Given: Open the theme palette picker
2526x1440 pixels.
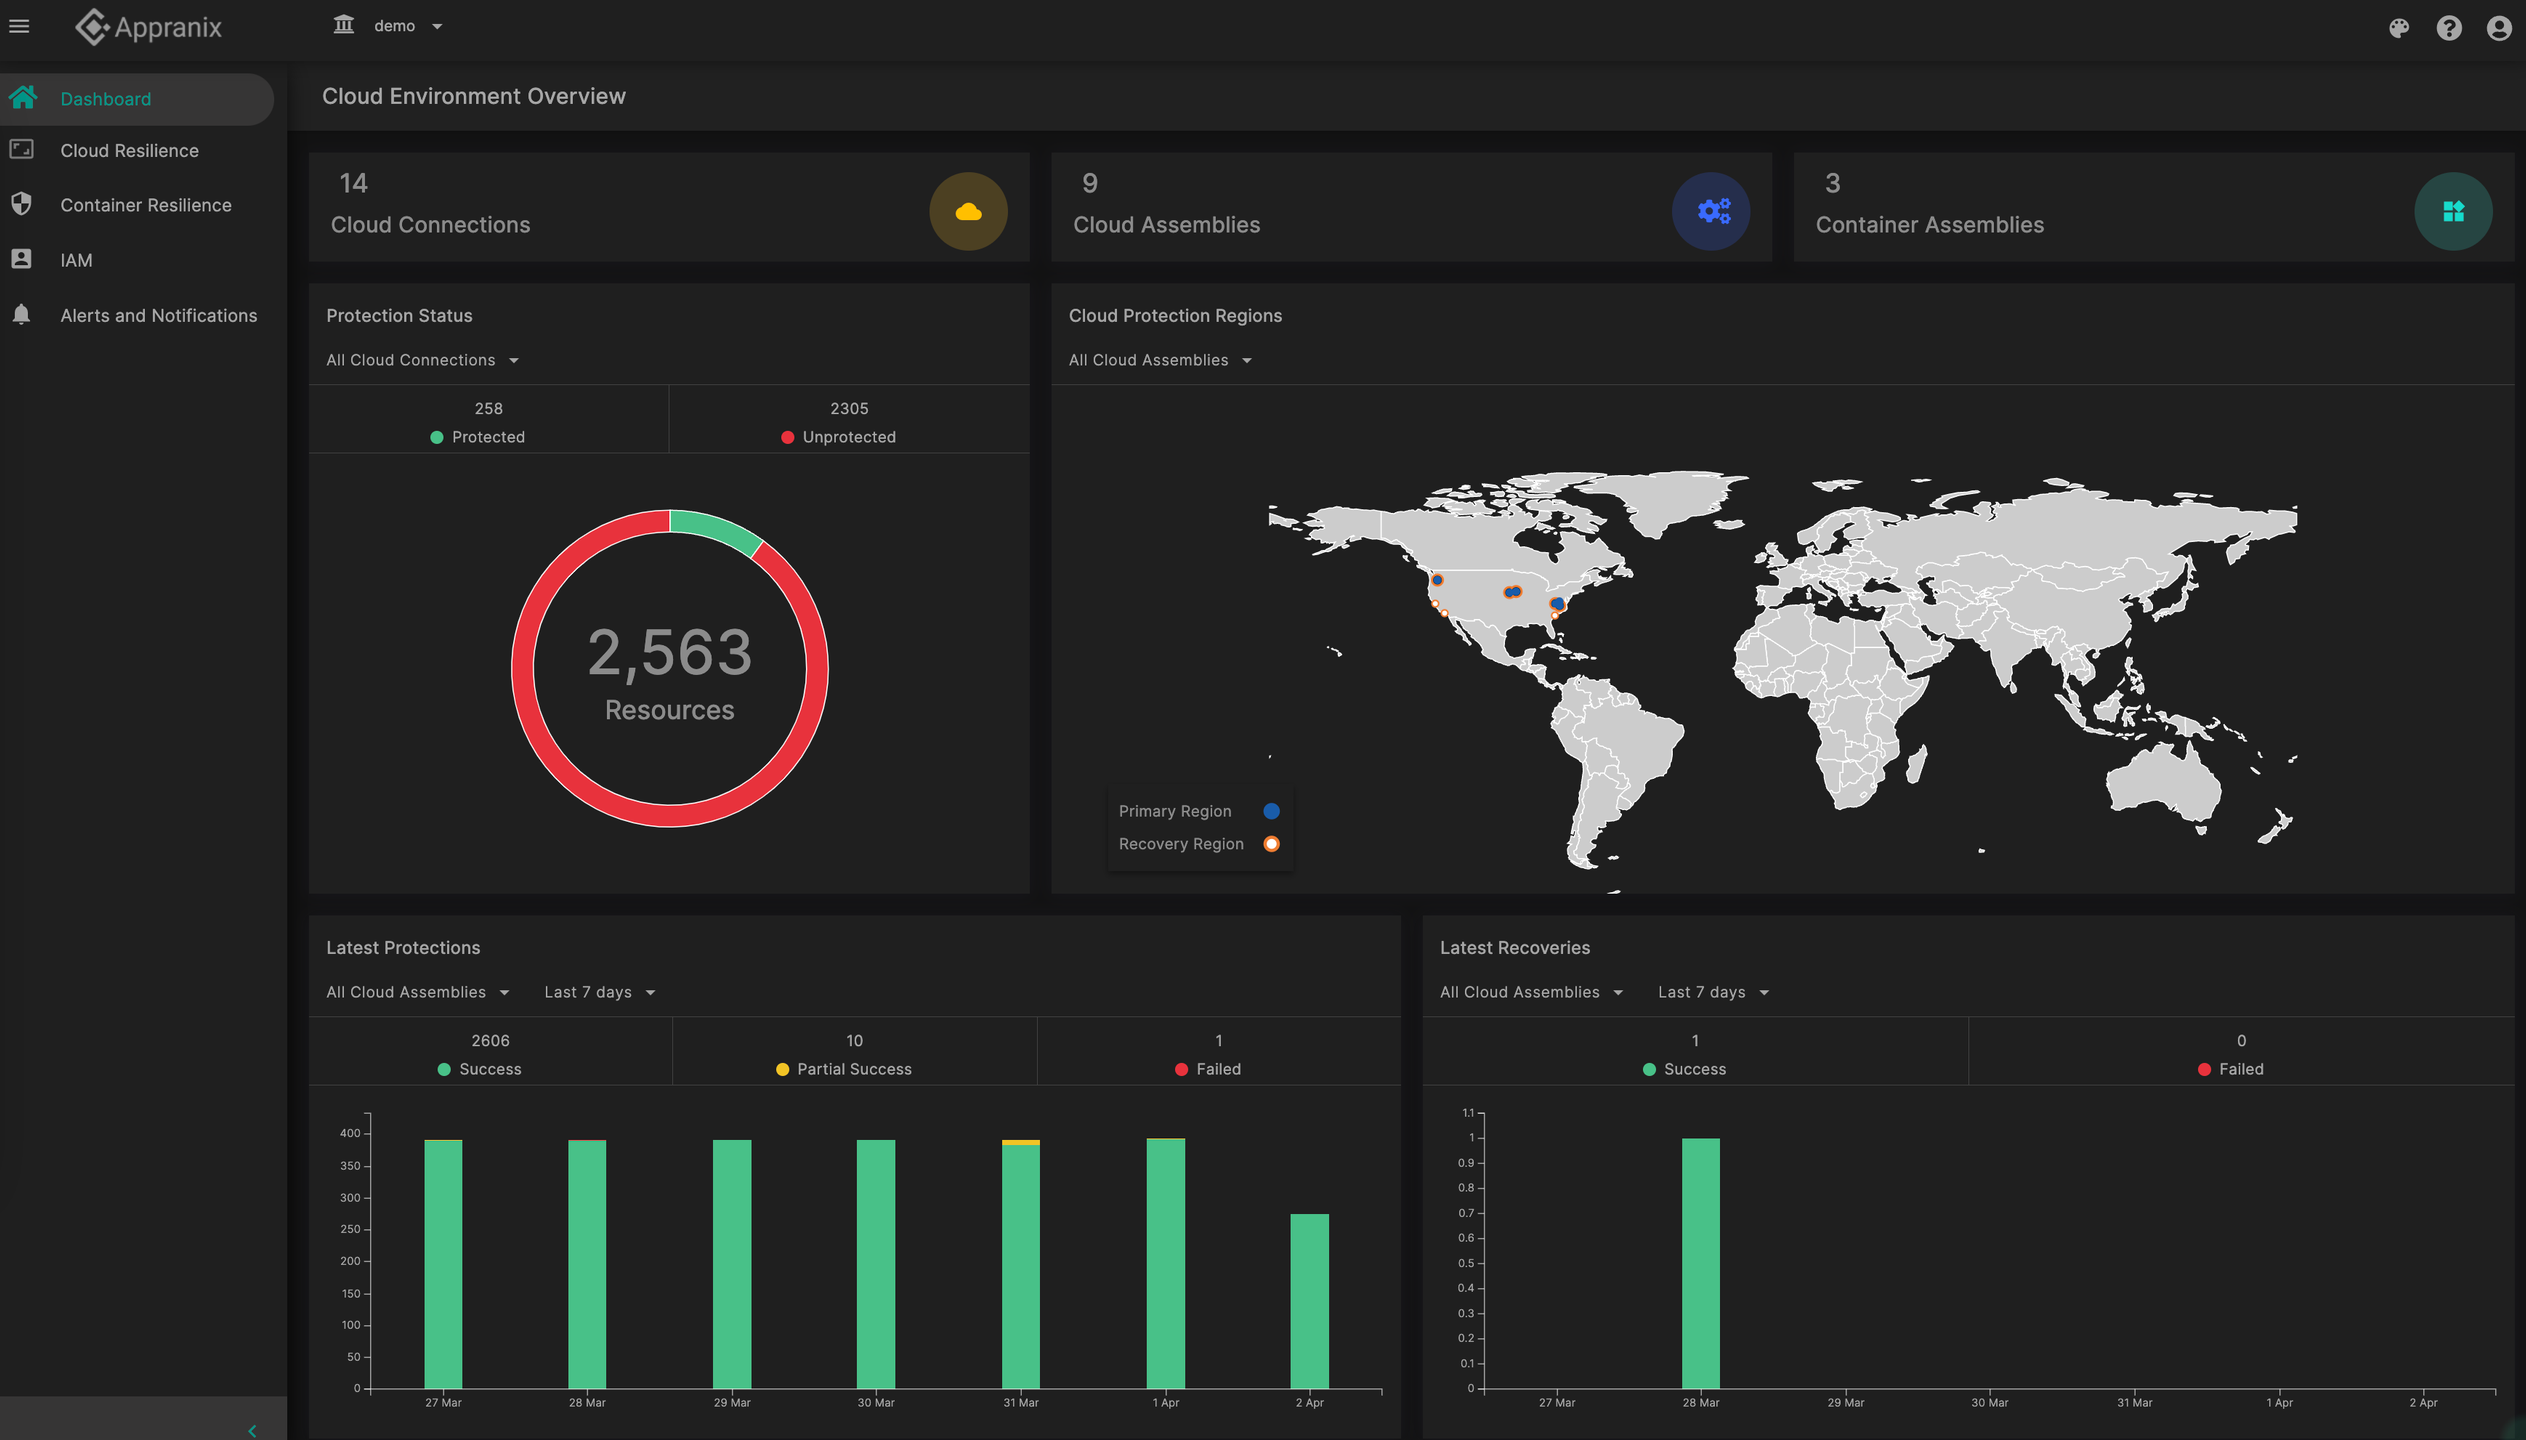Looking at the screenshot, I should click(x=2398, y=28).
